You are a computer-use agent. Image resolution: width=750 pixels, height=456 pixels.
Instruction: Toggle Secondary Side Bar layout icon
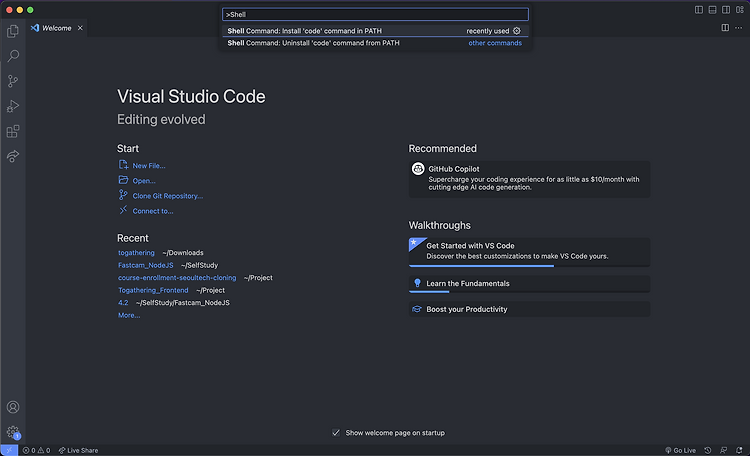(726, 10)
